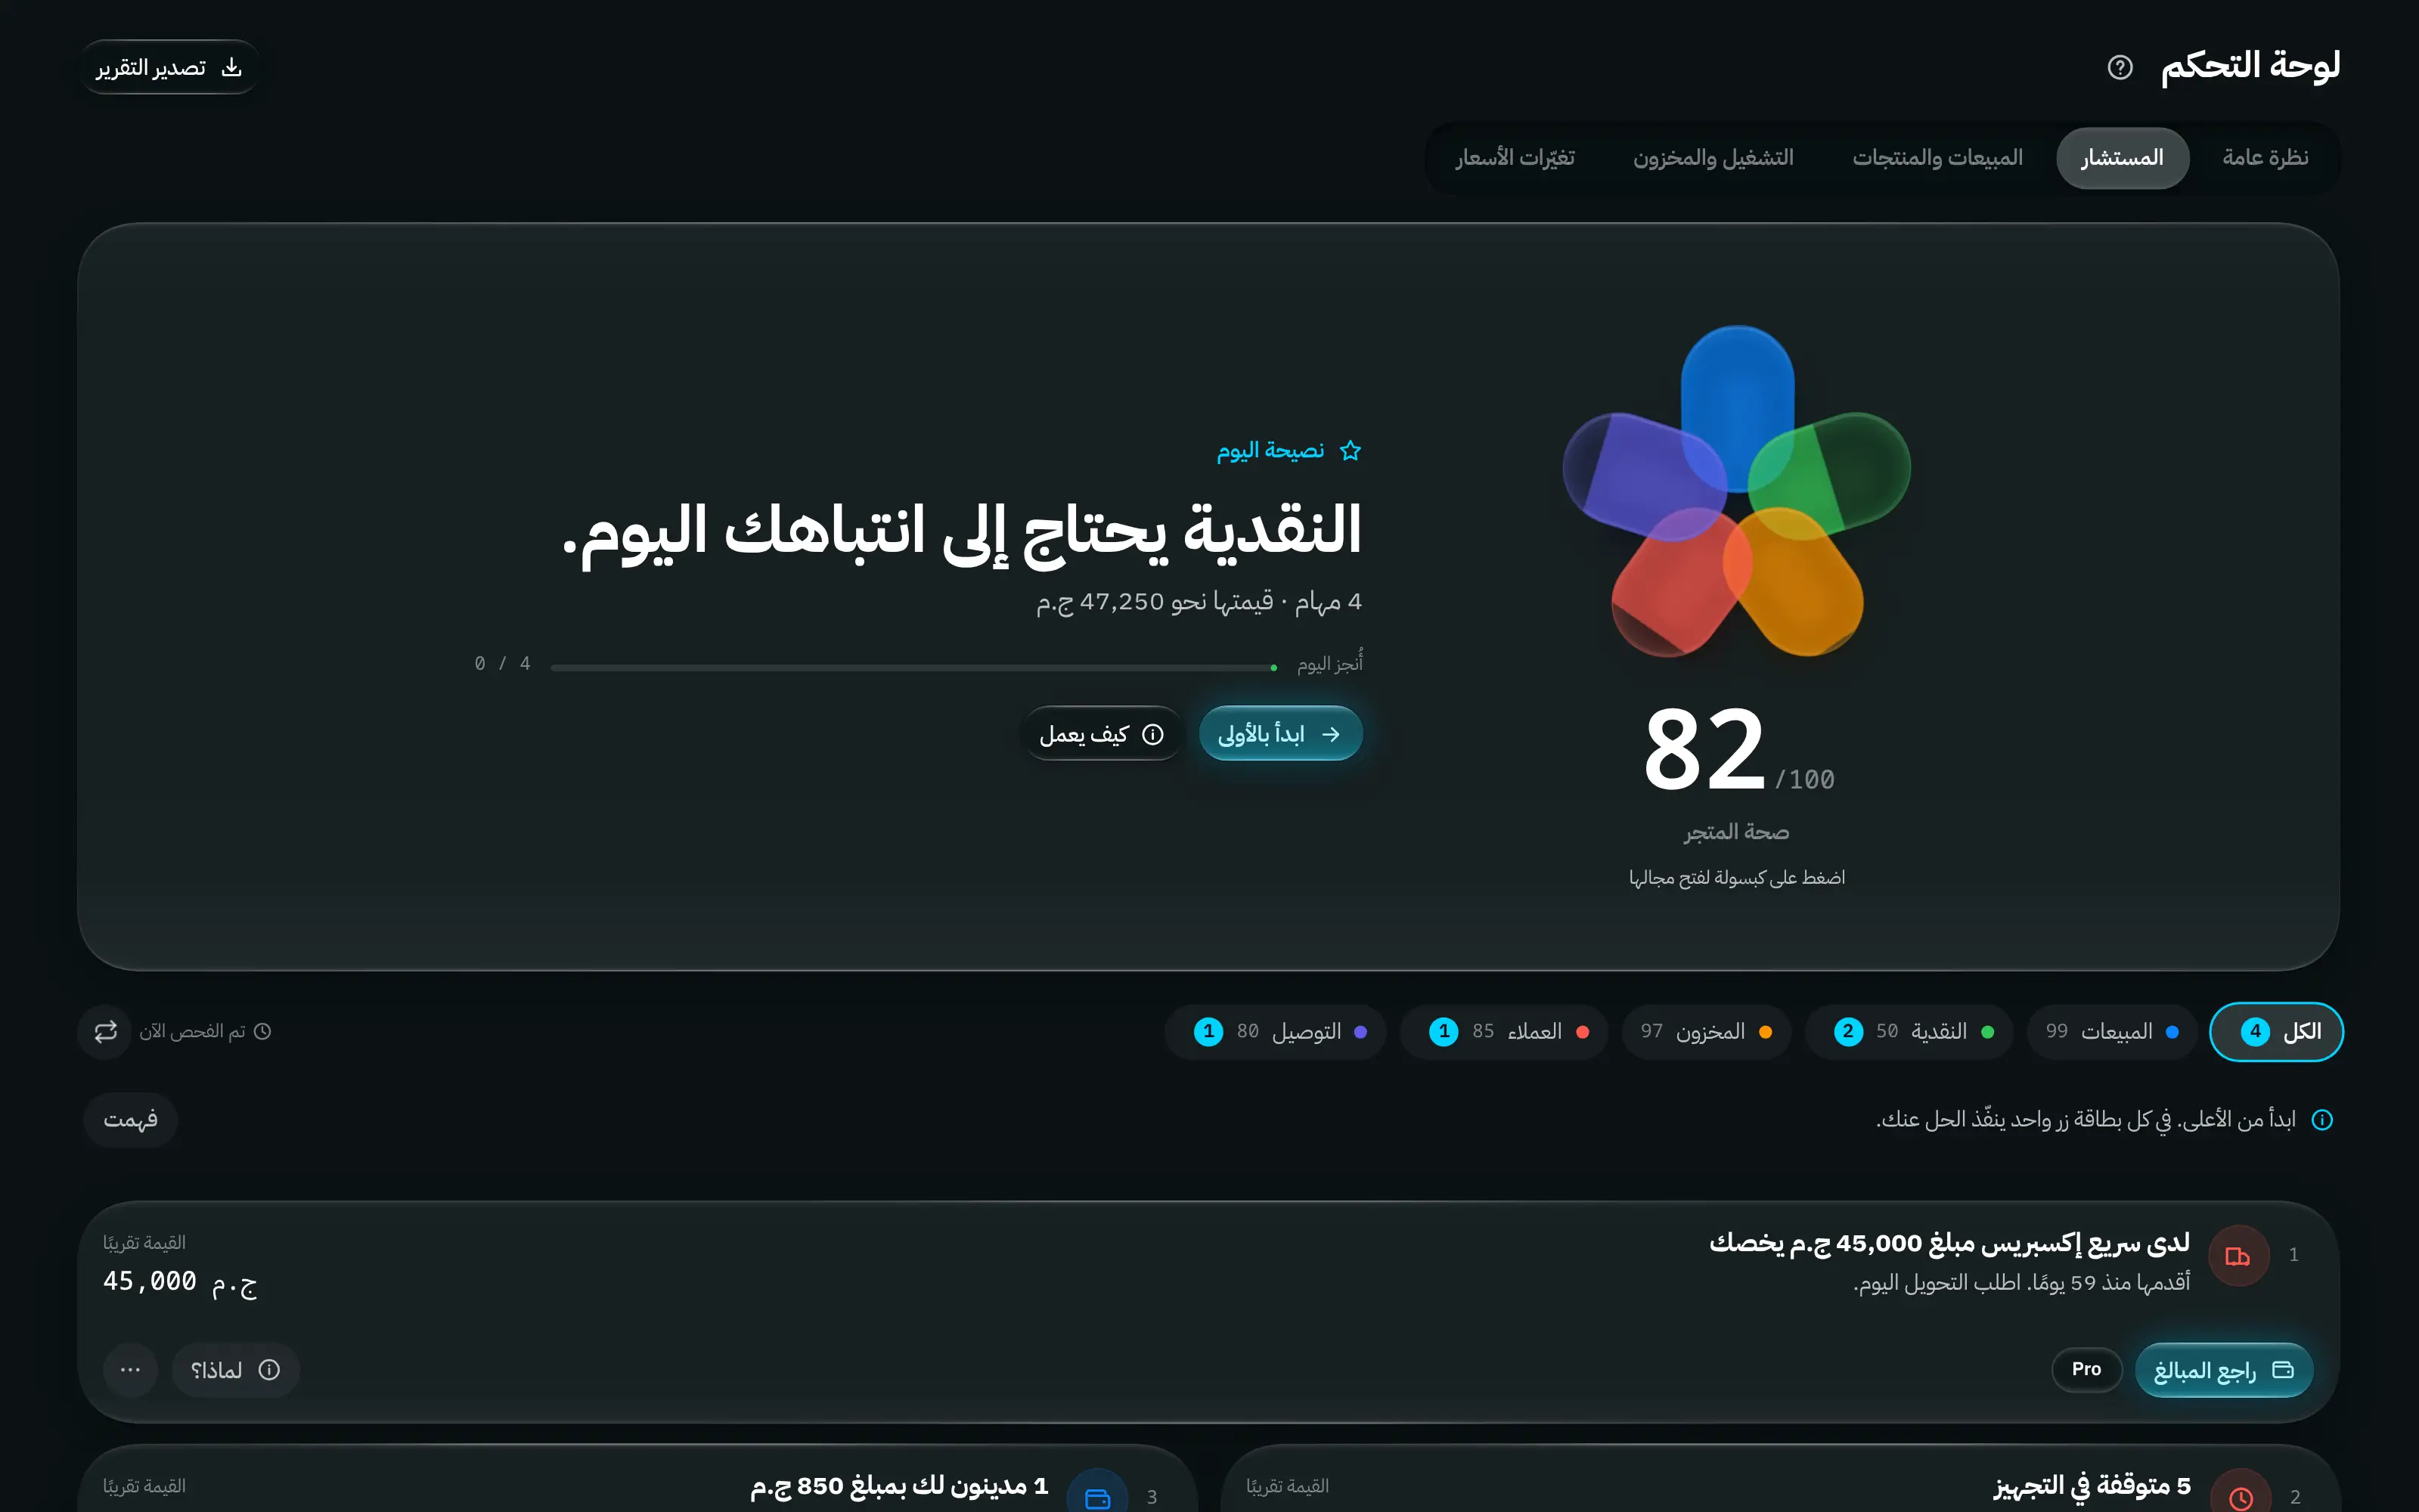This screenshot has height=1512, width=2419.
Task: Click the blue capsule in the flower
Action: point(1737,408)
